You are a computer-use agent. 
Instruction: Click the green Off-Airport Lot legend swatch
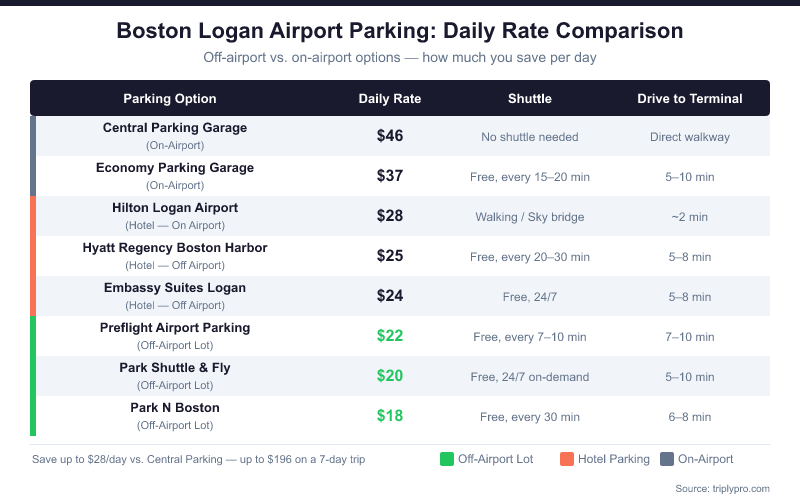pyautogui.click(x=447, y=459)
